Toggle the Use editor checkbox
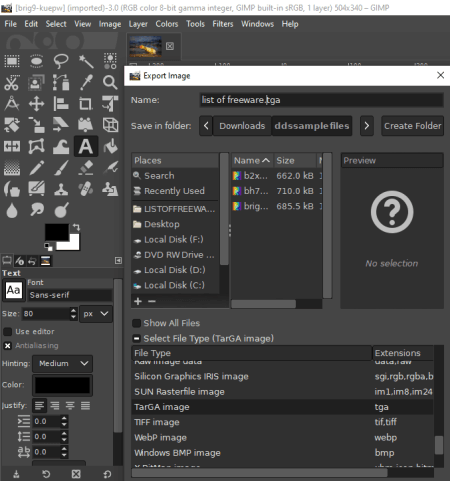The image size is (450, 481). [7, 332]
